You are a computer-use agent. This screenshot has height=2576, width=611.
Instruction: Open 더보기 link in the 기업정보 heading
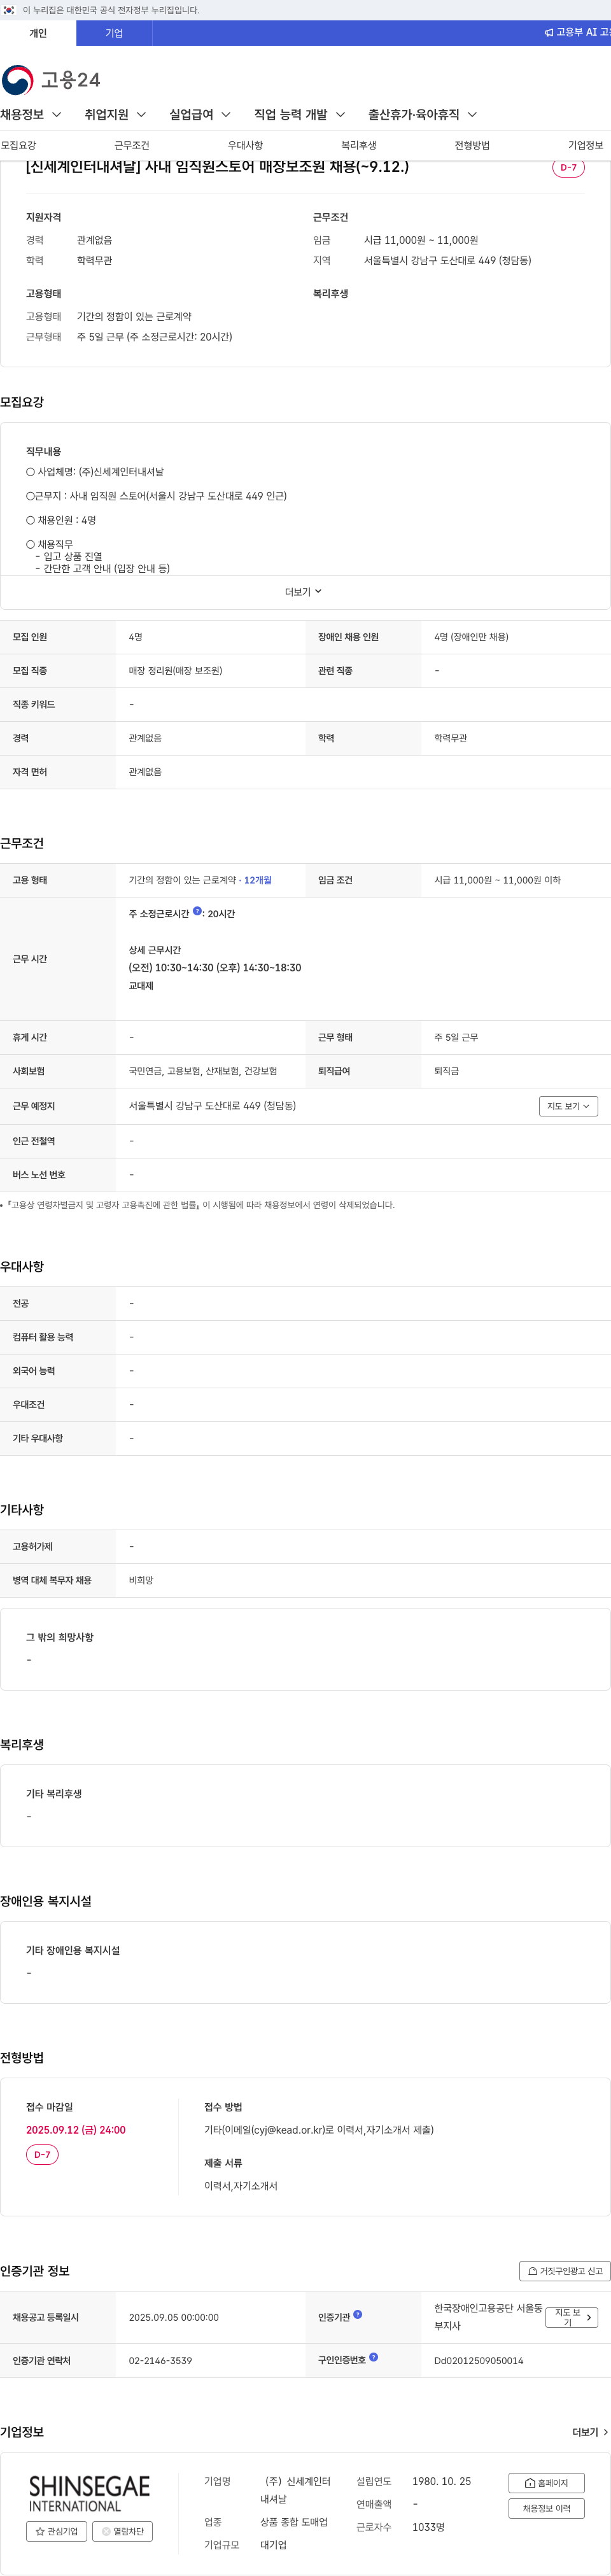[x=590, y=2432]
